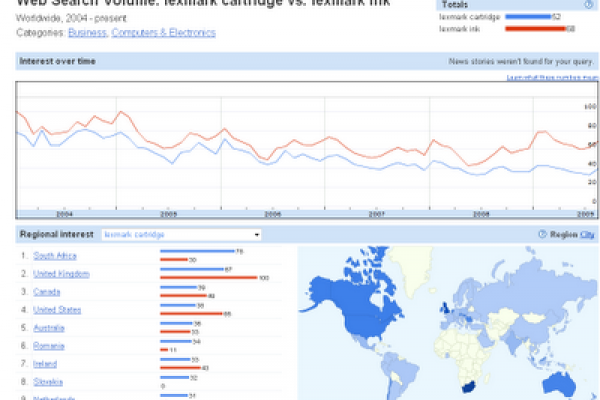
Task: Select South Africa in regional list
Action: (x=55, y=255)
